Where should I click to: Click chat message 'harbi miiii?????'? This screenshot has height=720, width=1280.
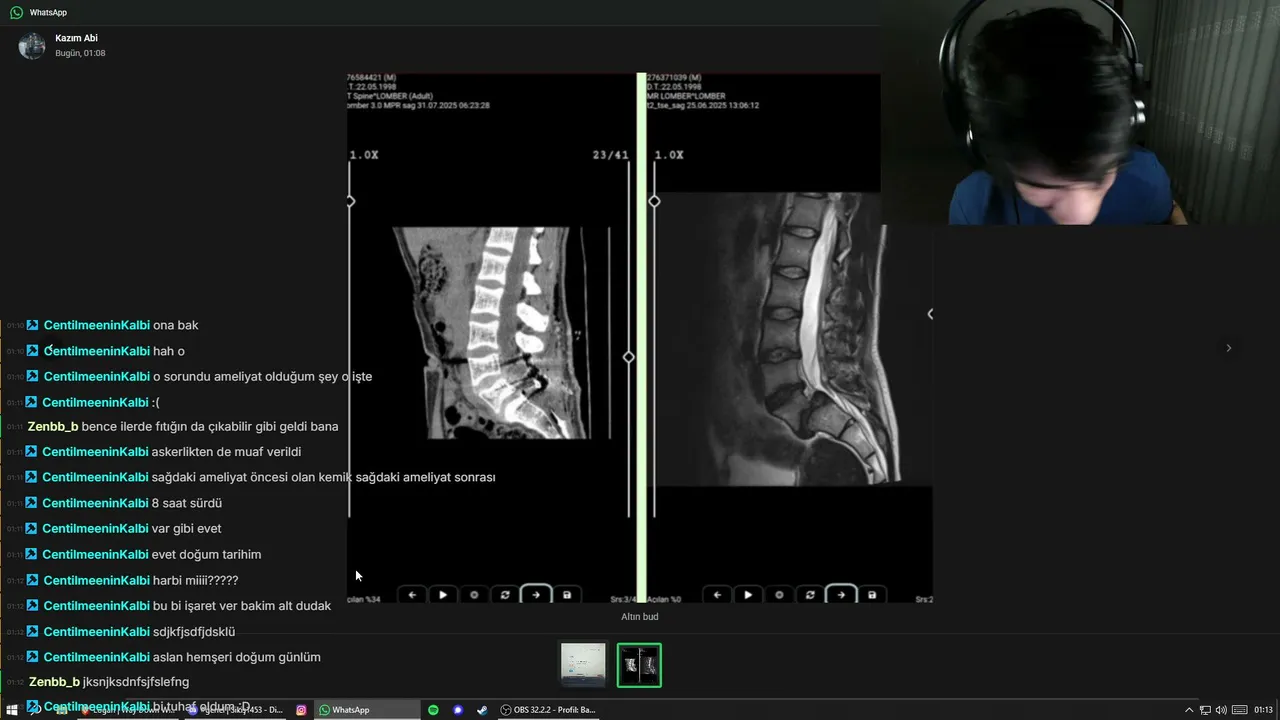[x=195, y=580]
